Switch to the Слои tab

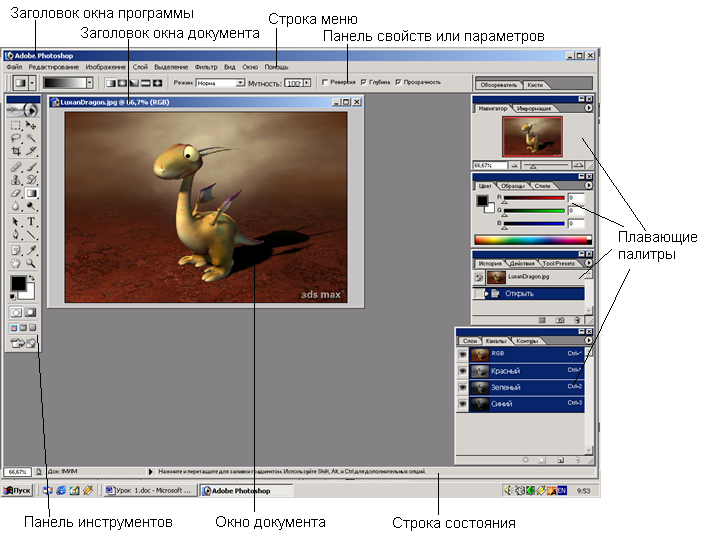pos(470,341)
